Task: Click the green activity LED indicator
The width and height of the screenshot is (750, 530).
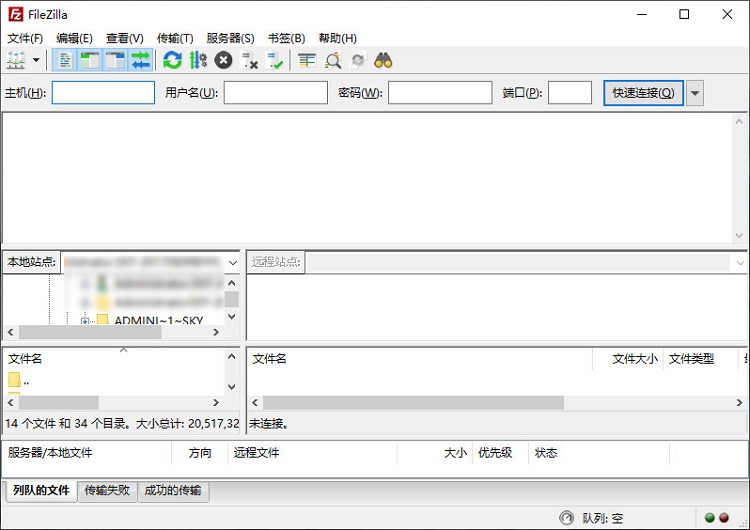Action: (710, 518)
